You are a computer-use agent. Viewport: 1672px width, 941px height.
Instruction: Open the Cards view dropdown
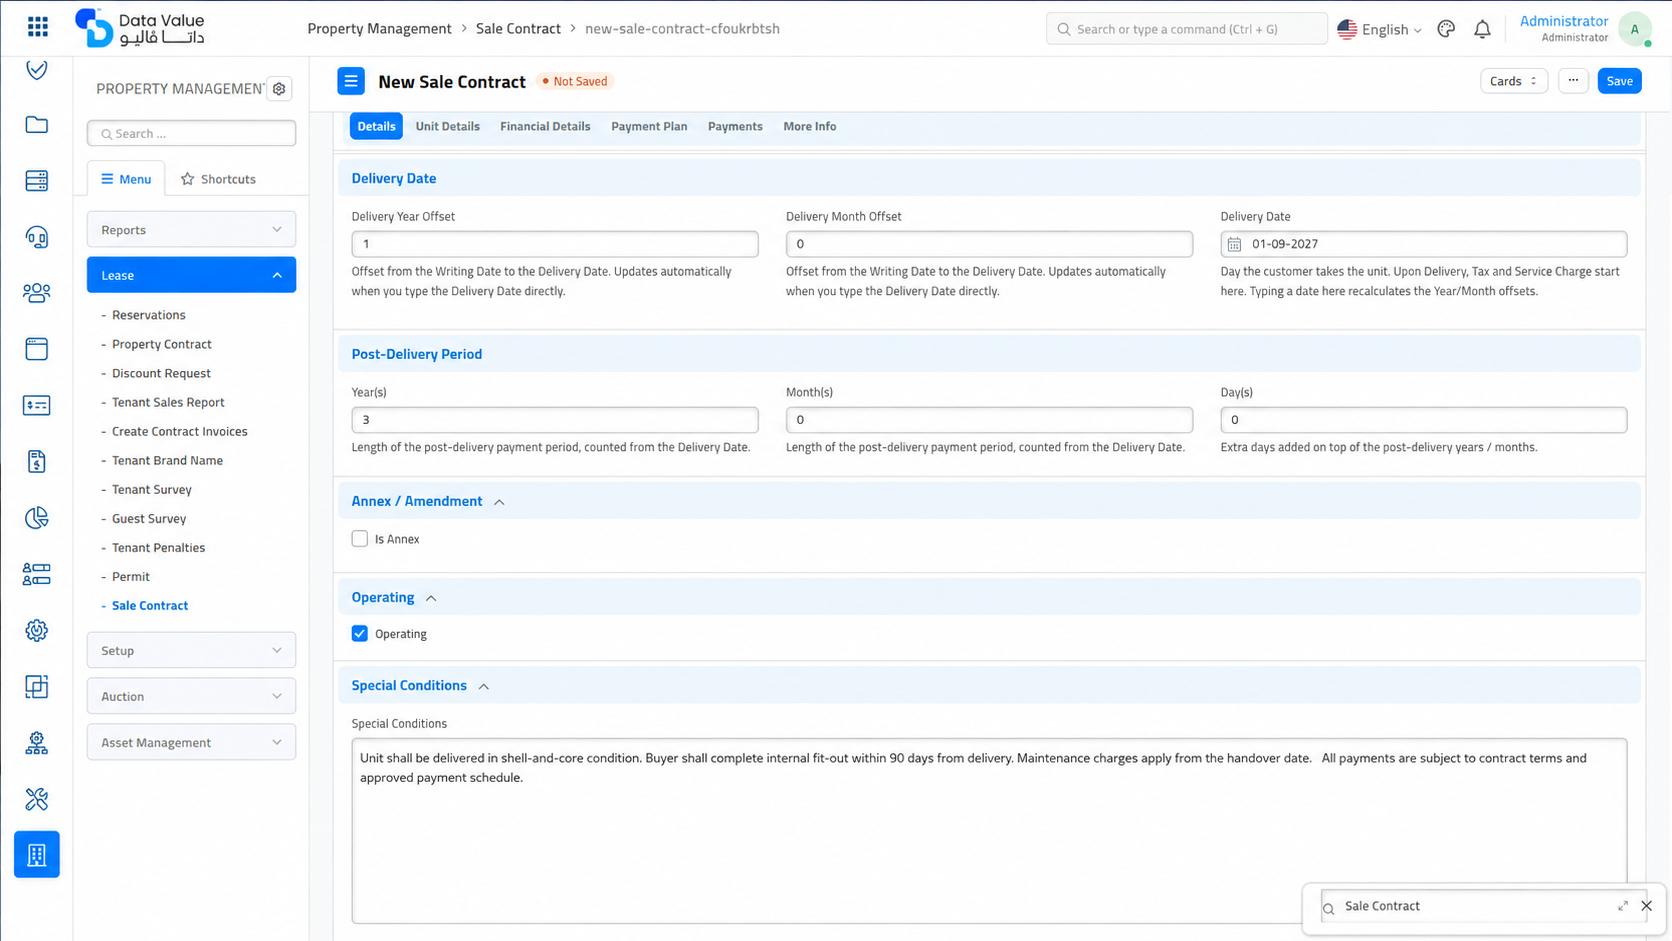pos(1514,81)
